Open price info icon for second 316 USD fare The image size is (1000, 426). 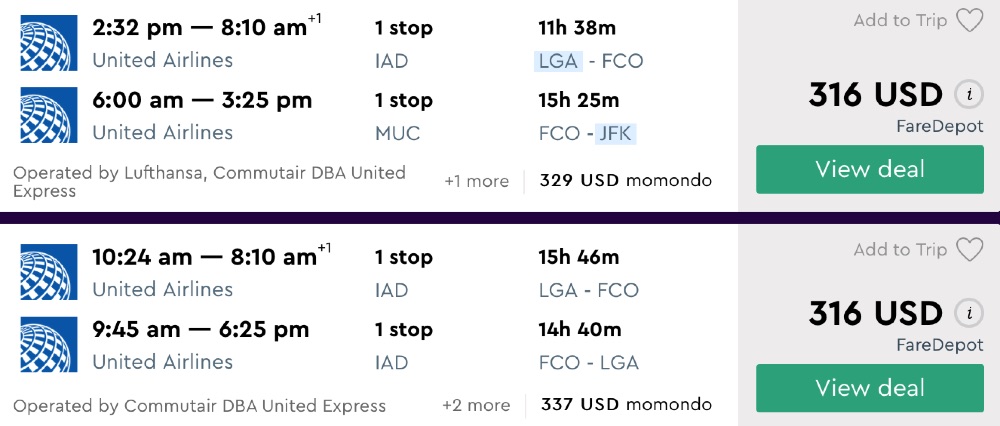tap(967, 314)
